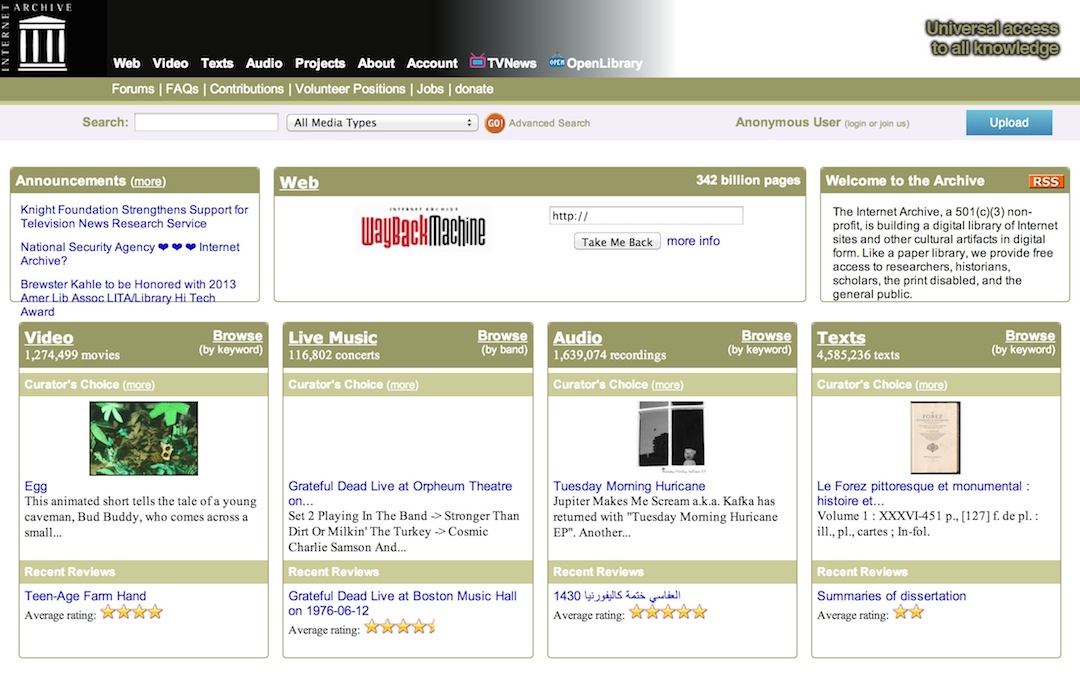Image resolution: width=1080 pixels, height=674 pixels.
Task: Open Knight Foundation announcement
Action: tap(134, 216)
